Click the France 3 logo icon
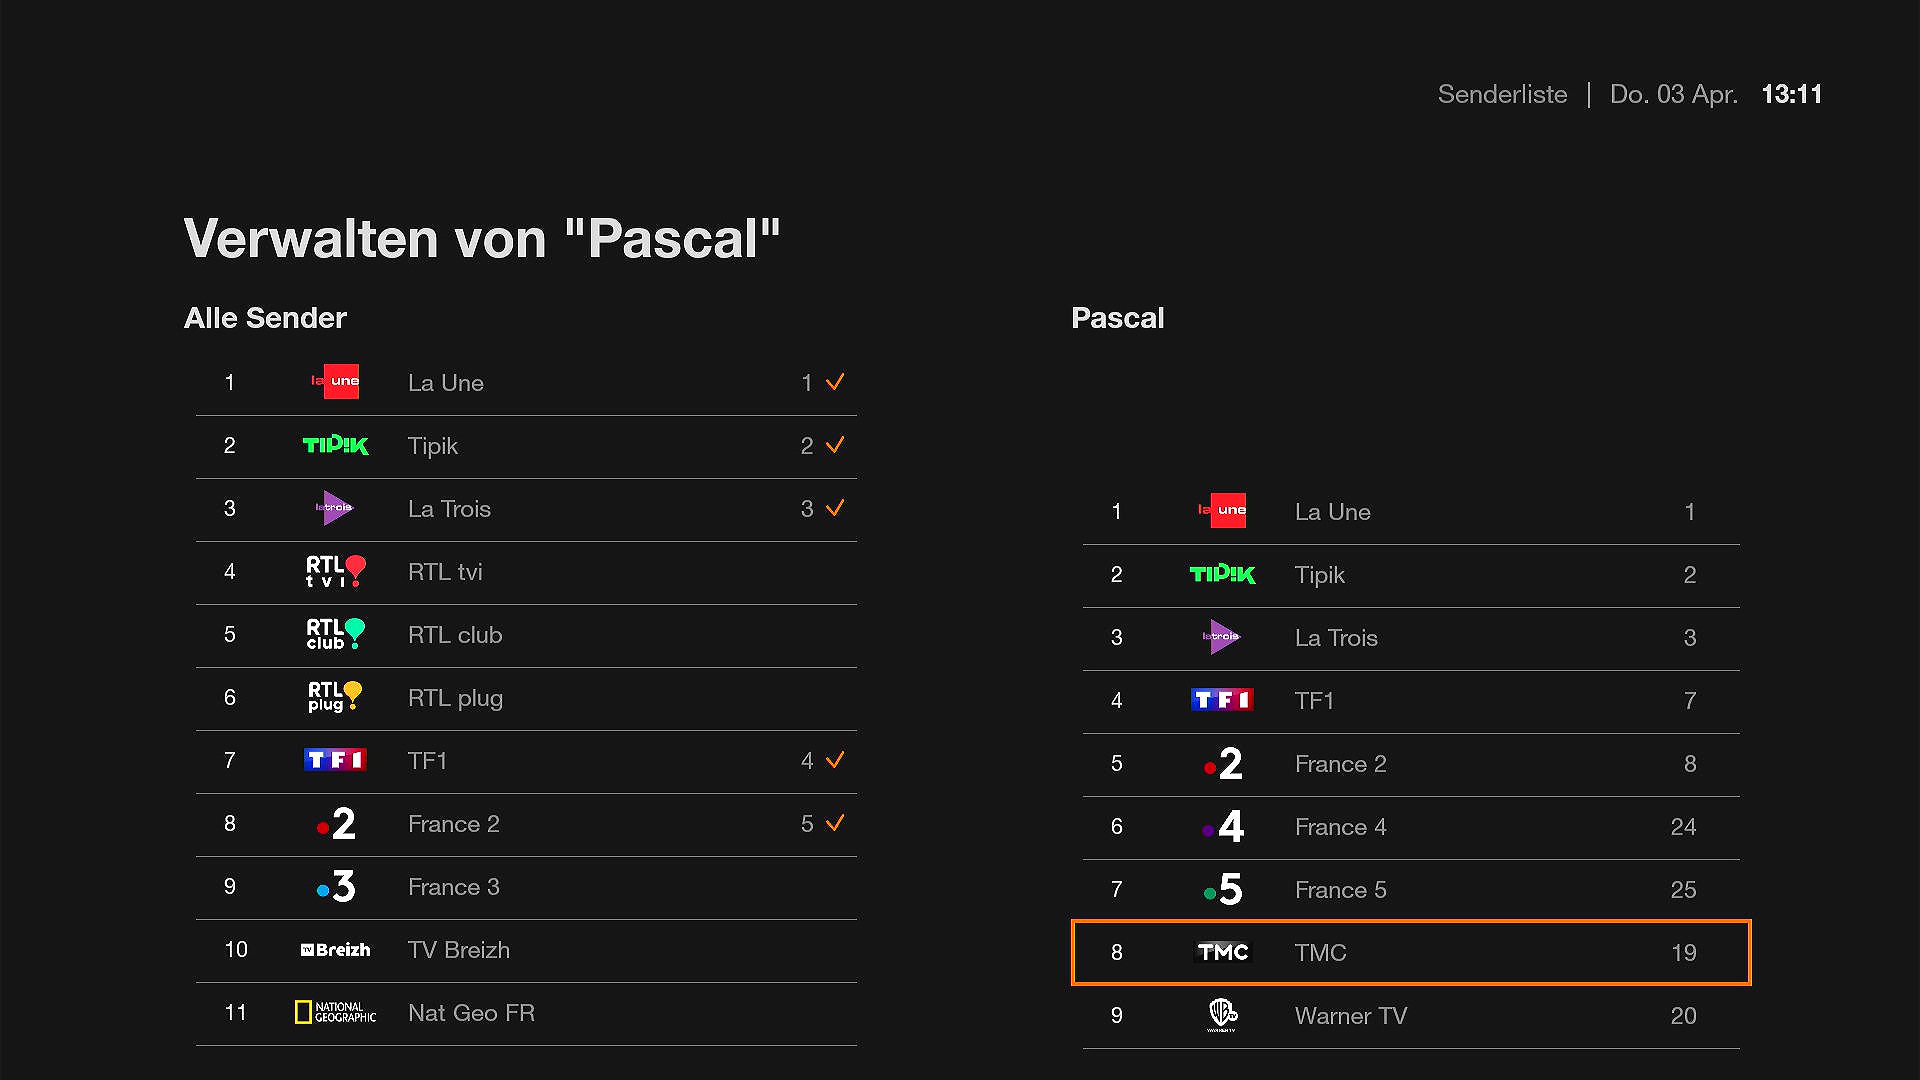This screenshot has height=1080, width=1920. coord(335,887)
